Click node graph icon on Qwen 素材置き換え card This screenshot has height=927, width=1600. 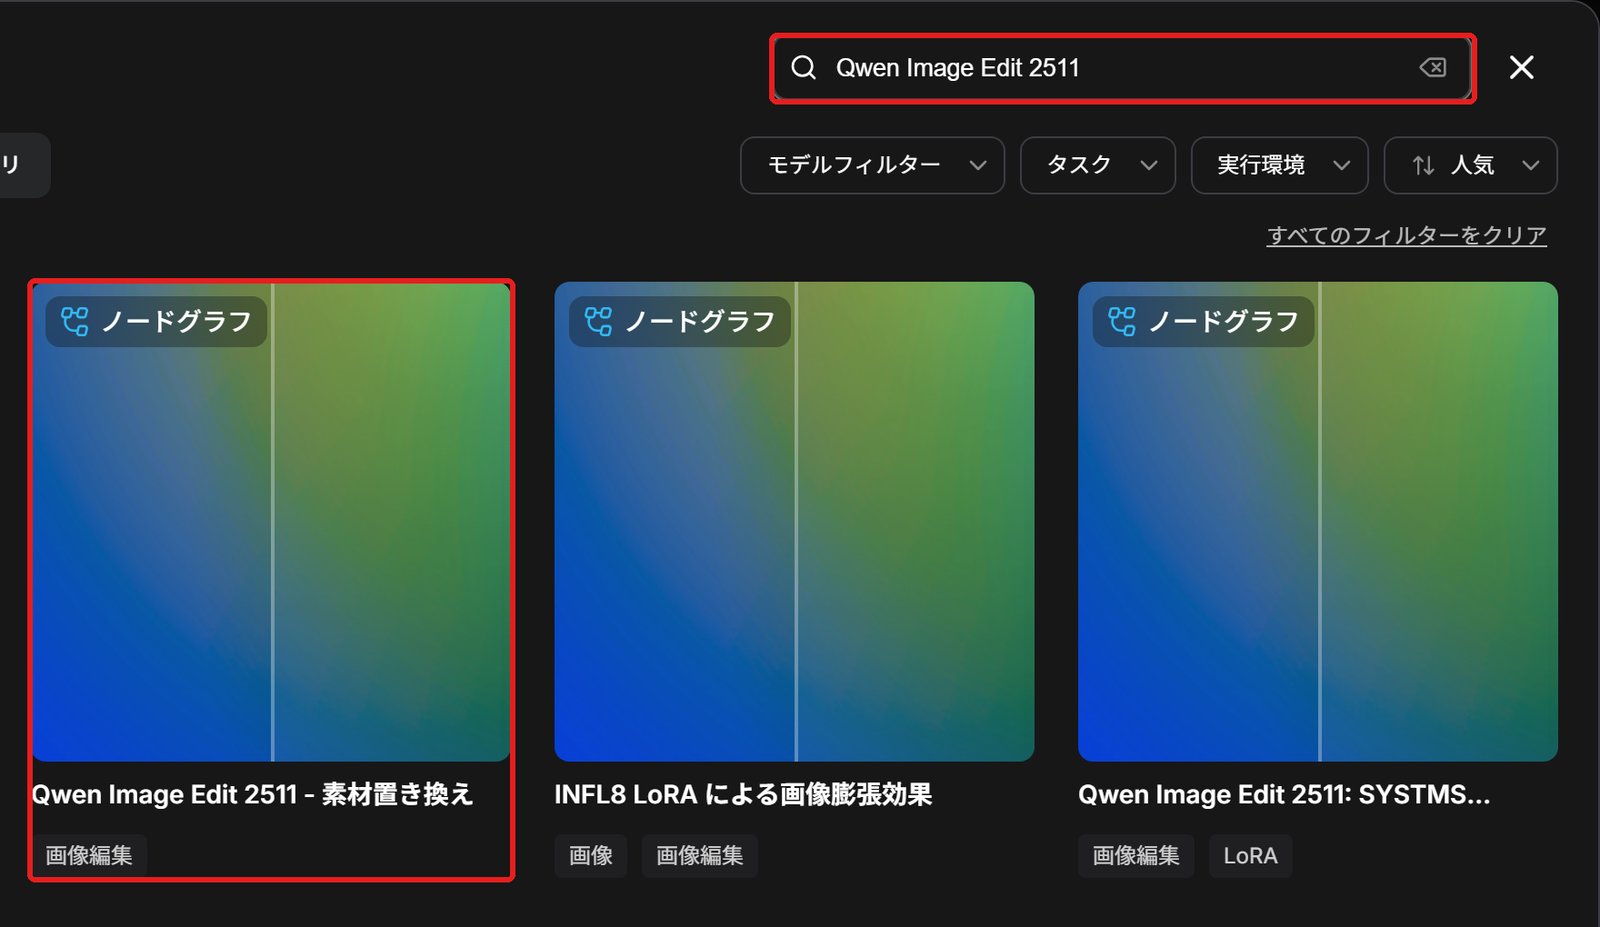coord(75,321)
